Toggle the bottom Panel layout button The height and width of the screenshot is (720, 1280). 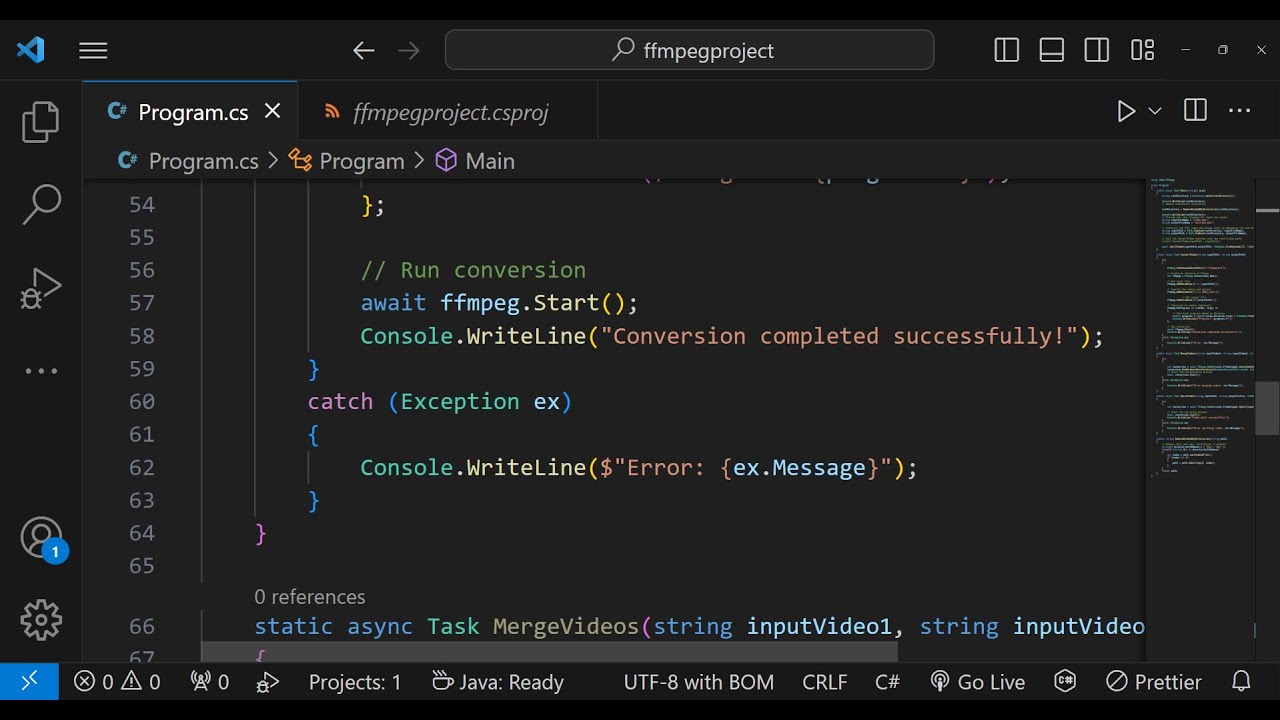[x=1052, y=50]
